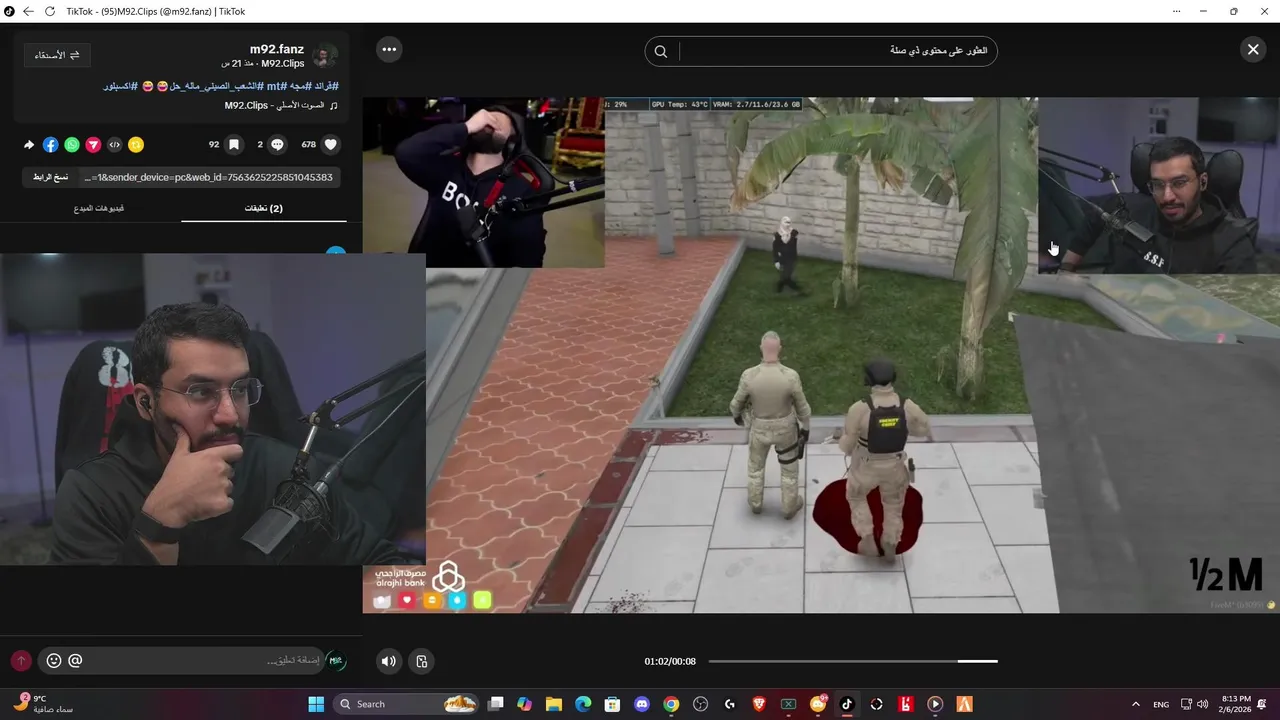The height and width of the screenshot is (720, 1280).
Task: Seek on the video progress bar
Action: pos(853,661)
